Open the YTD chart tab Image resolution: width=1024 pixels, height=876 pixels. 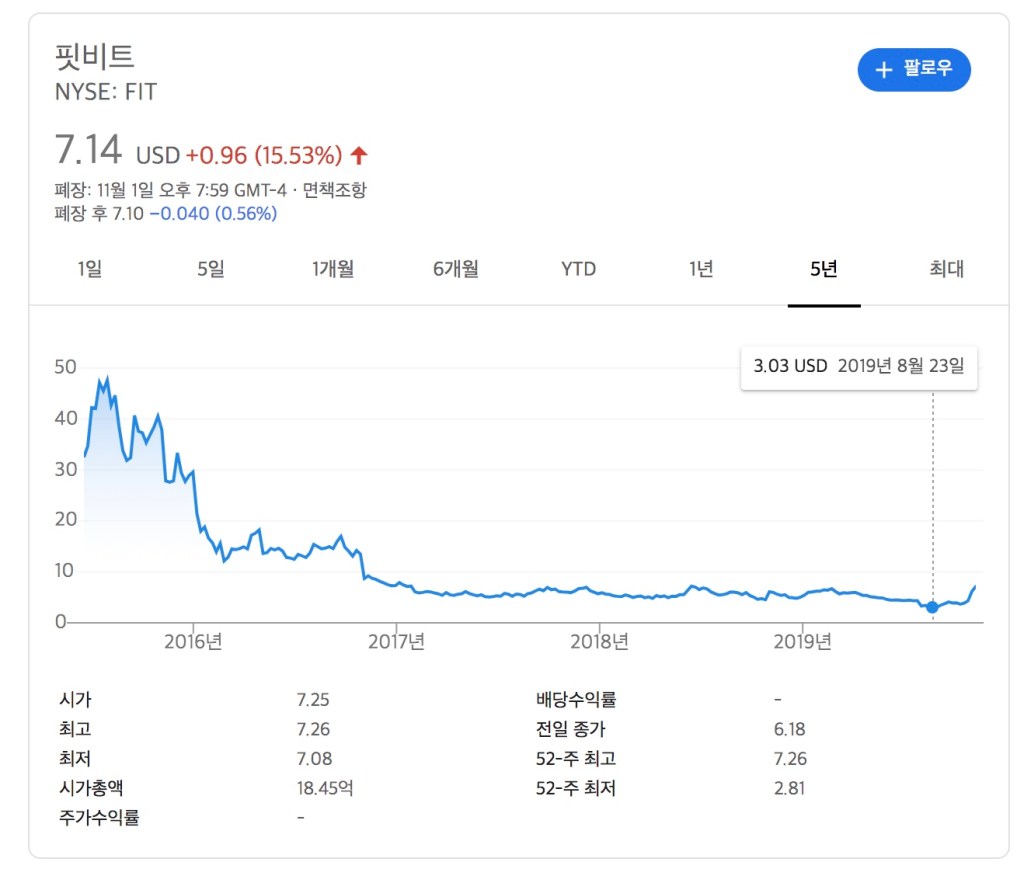click(x=578, y=268)
